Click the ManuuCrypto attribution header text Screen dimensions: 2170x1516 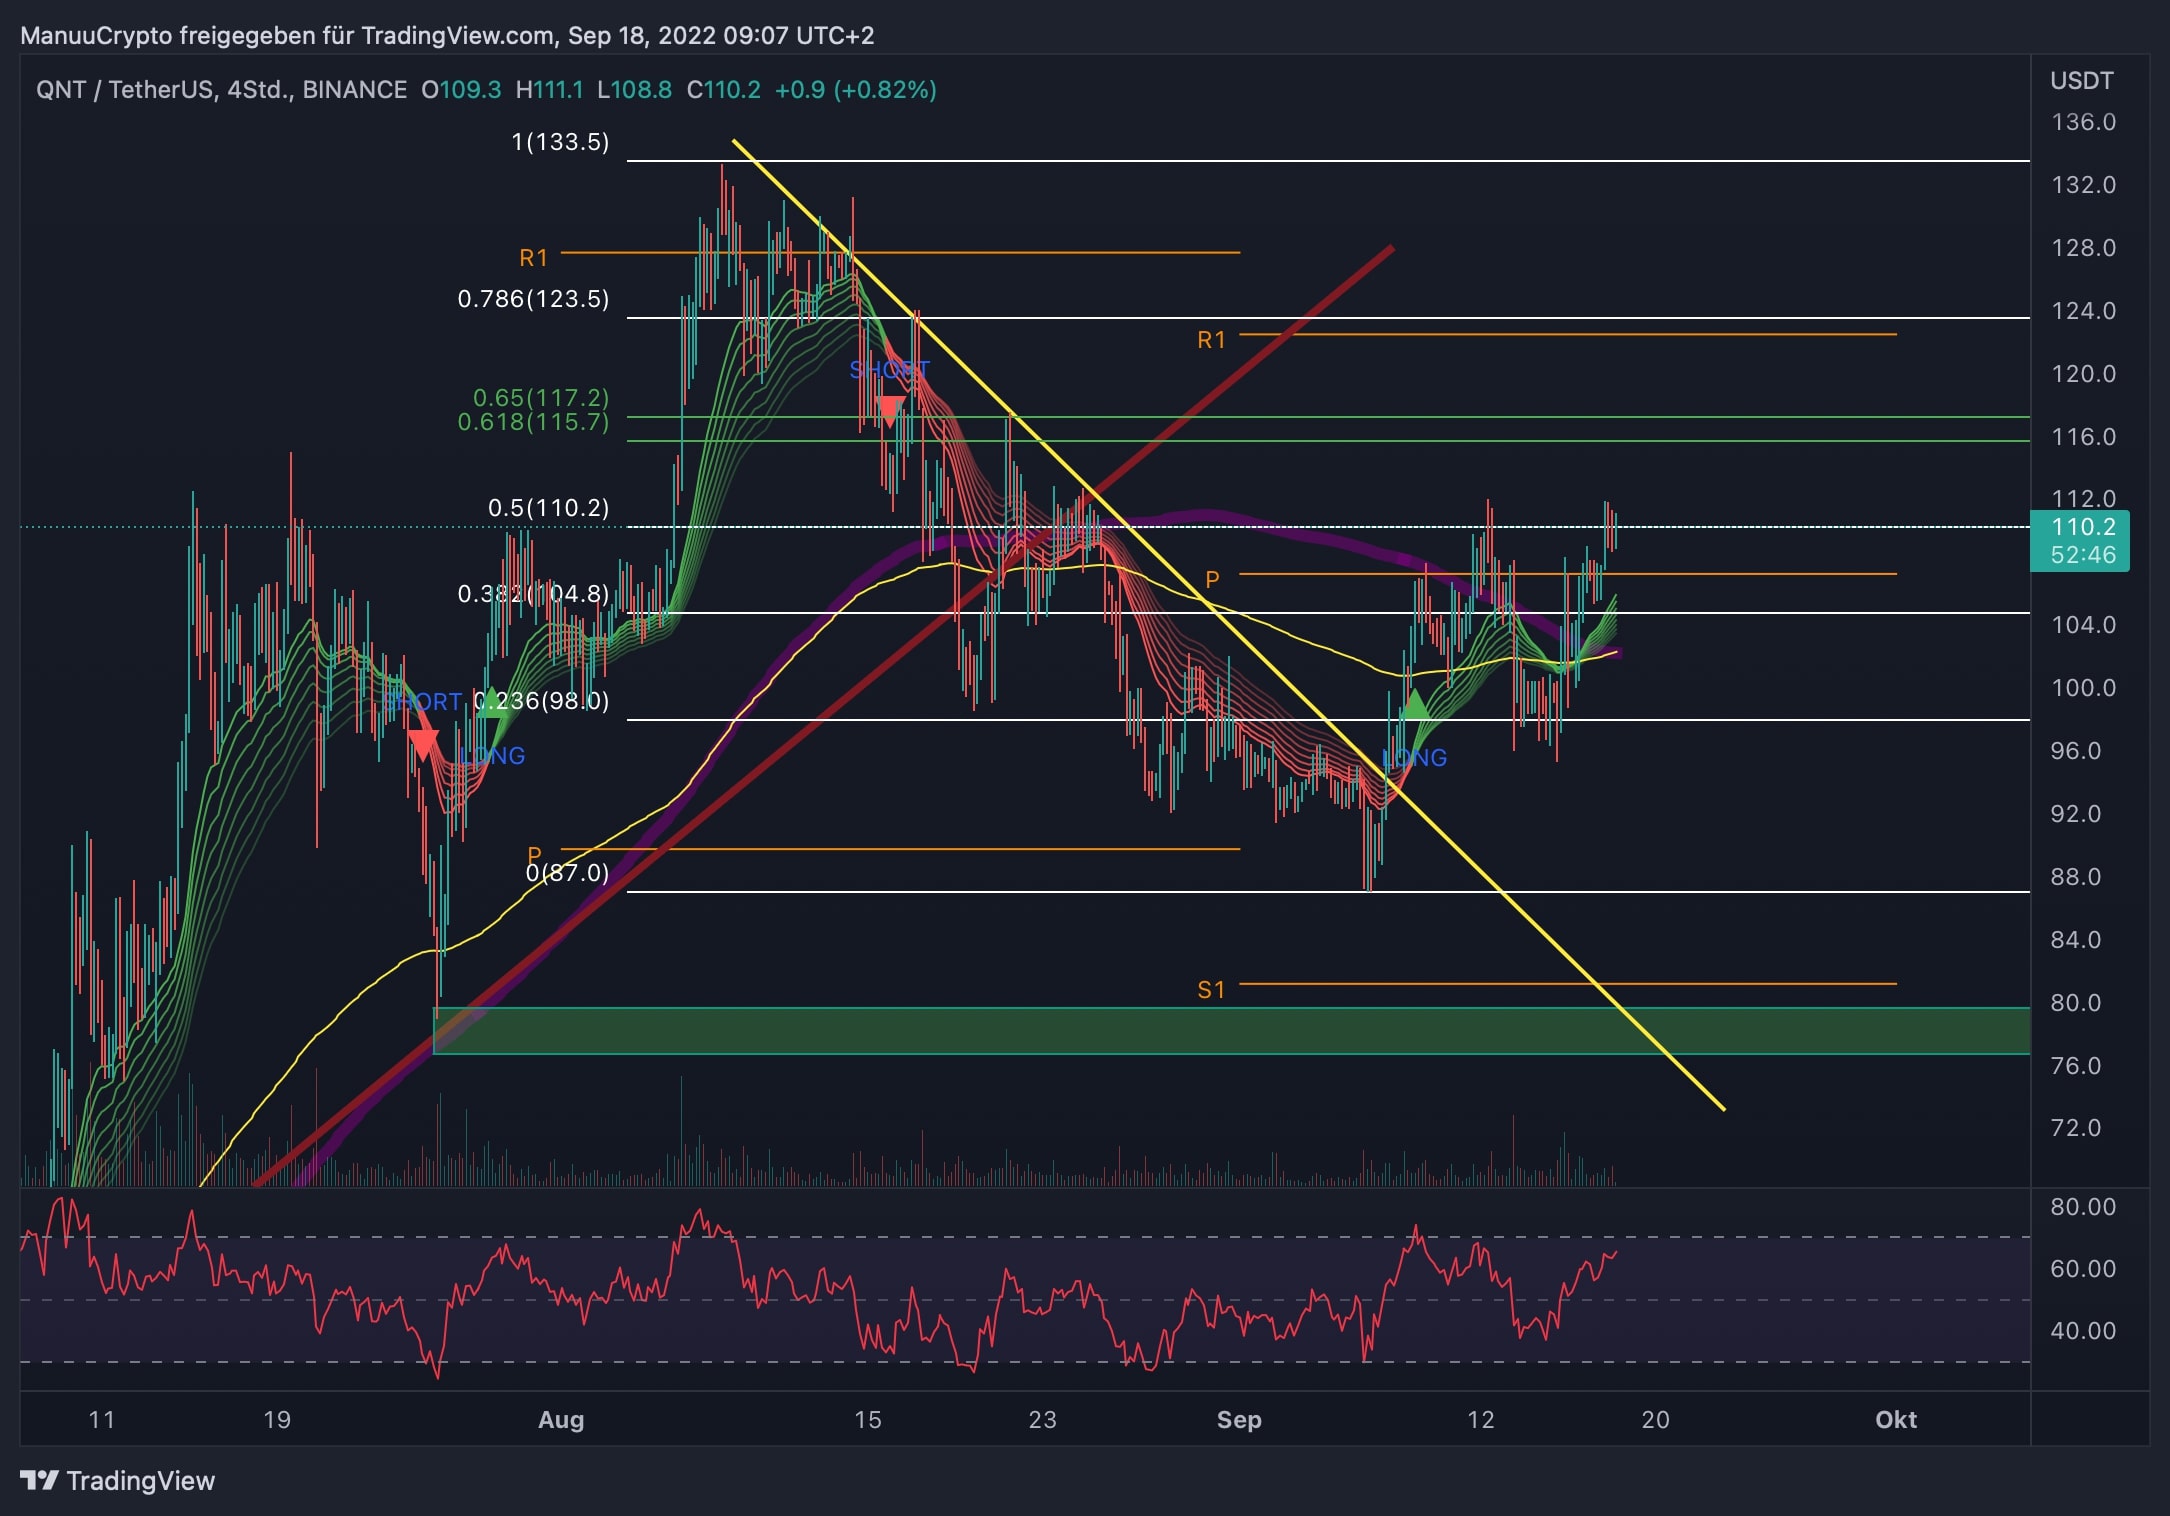pos(447,36)
